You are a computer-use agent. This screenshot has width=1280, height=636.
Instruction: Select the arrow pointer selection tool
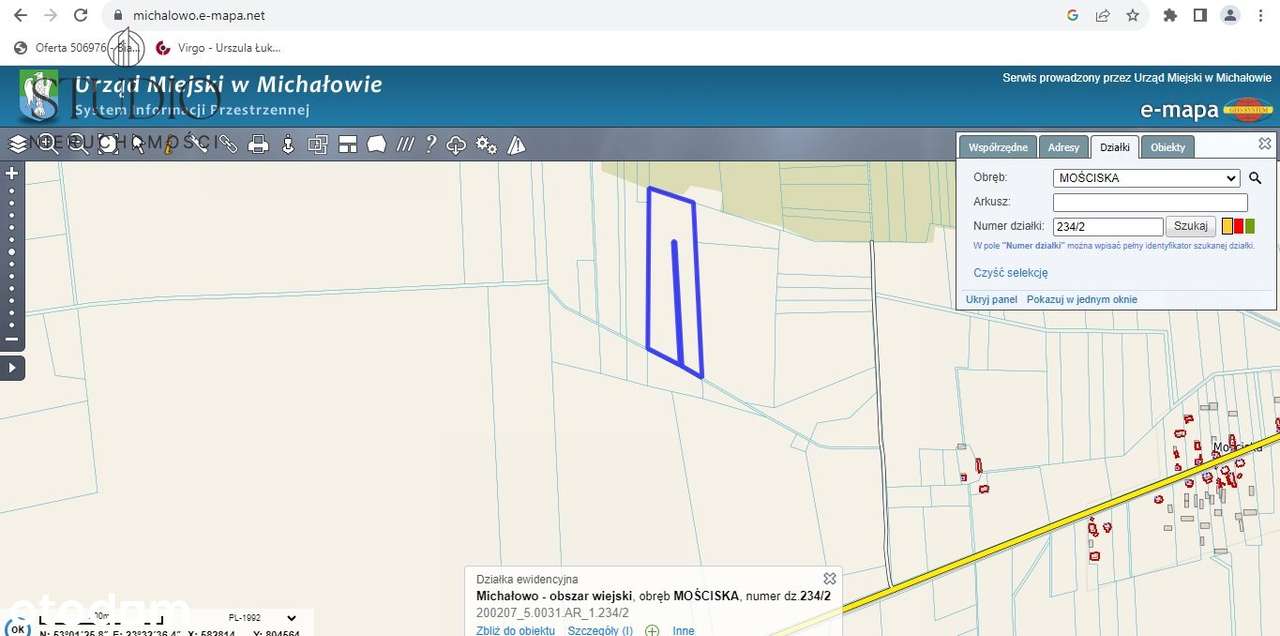click(138, 145)
